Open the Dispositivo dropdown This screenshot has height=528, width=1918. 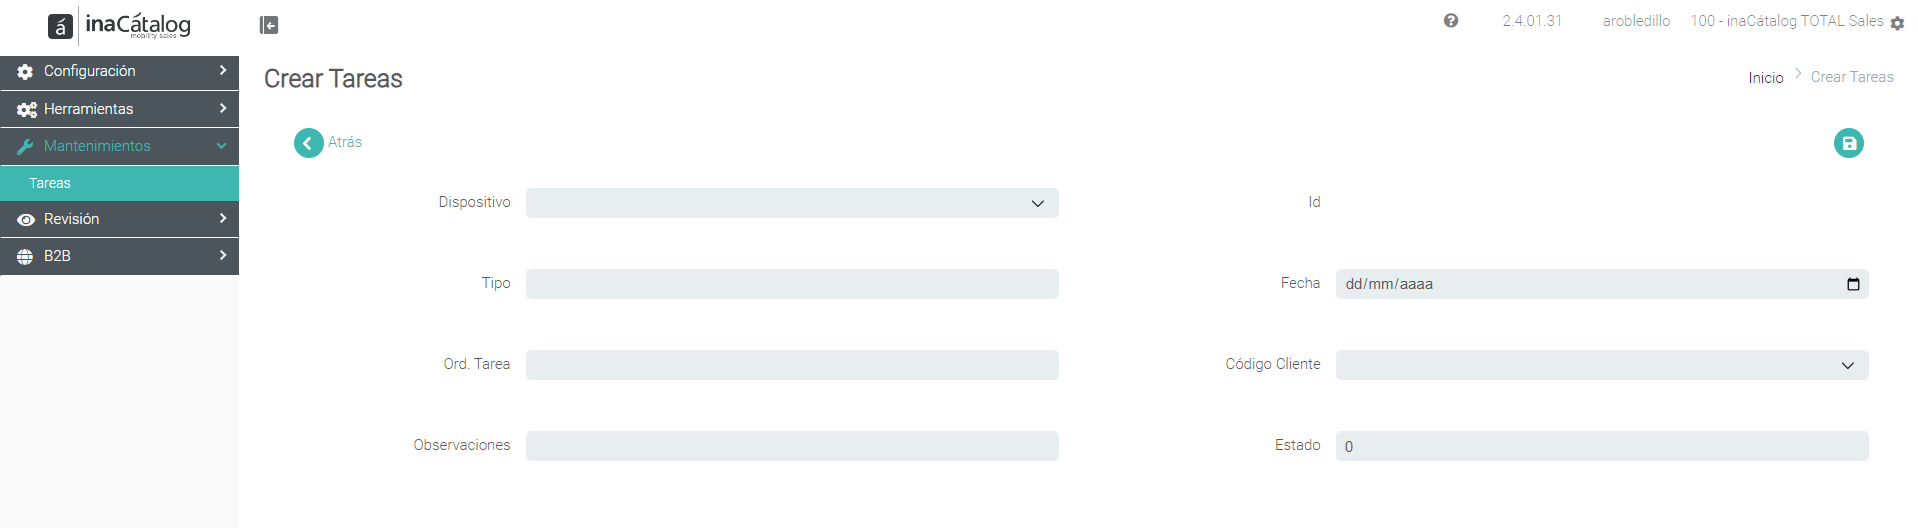792,203
